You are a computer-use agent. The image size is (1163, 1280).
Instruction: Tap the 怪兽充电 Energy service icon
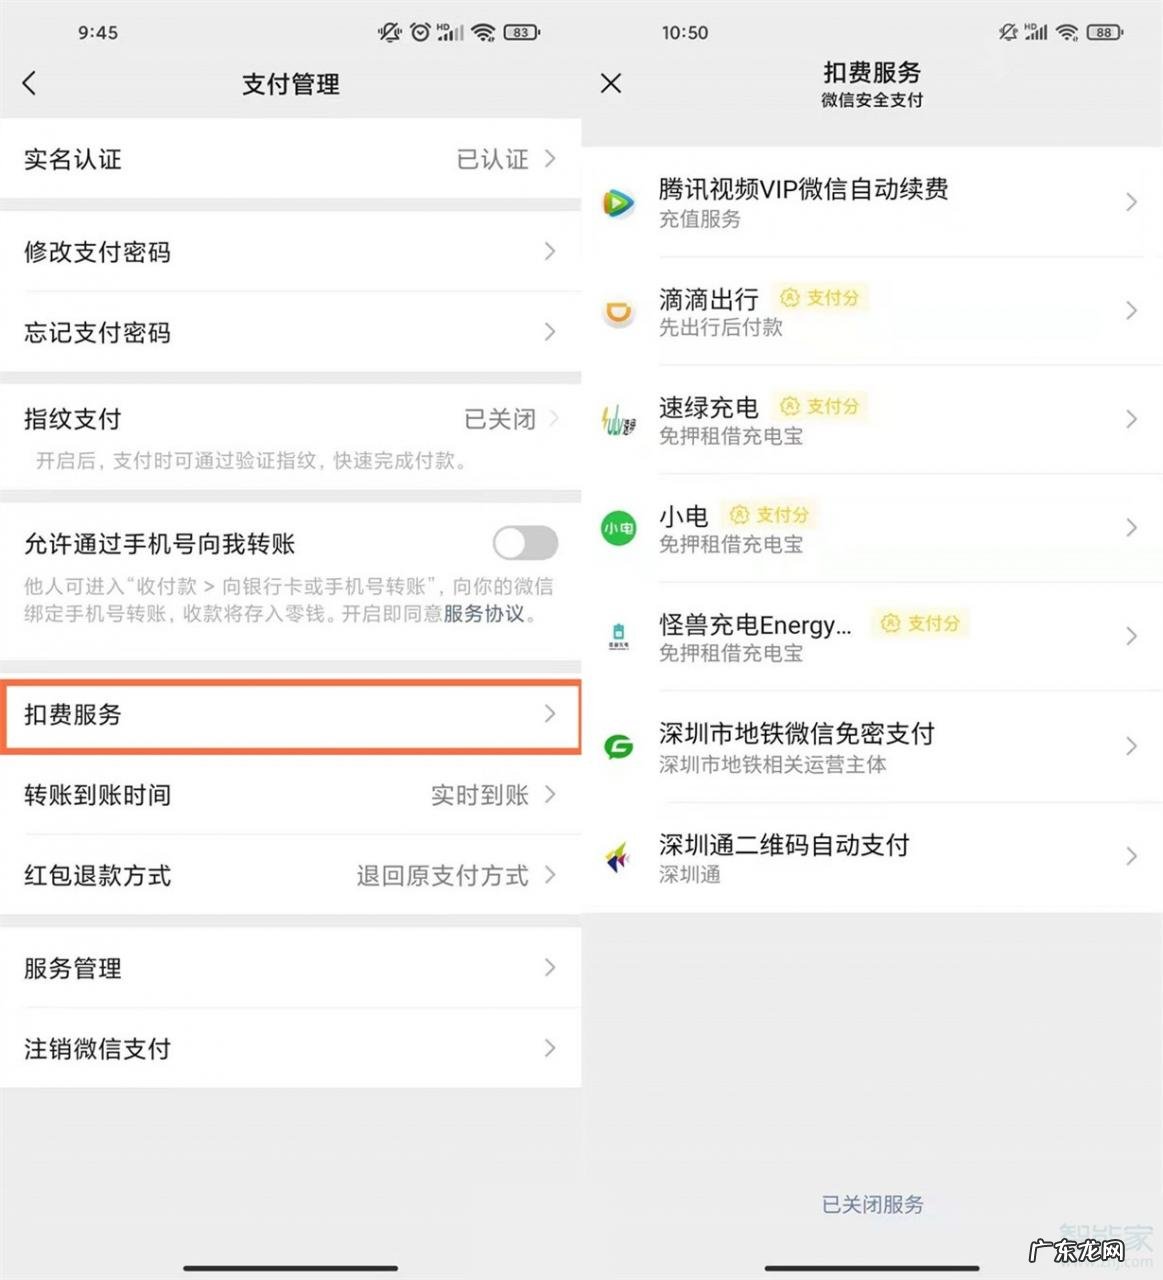[618, 638]
